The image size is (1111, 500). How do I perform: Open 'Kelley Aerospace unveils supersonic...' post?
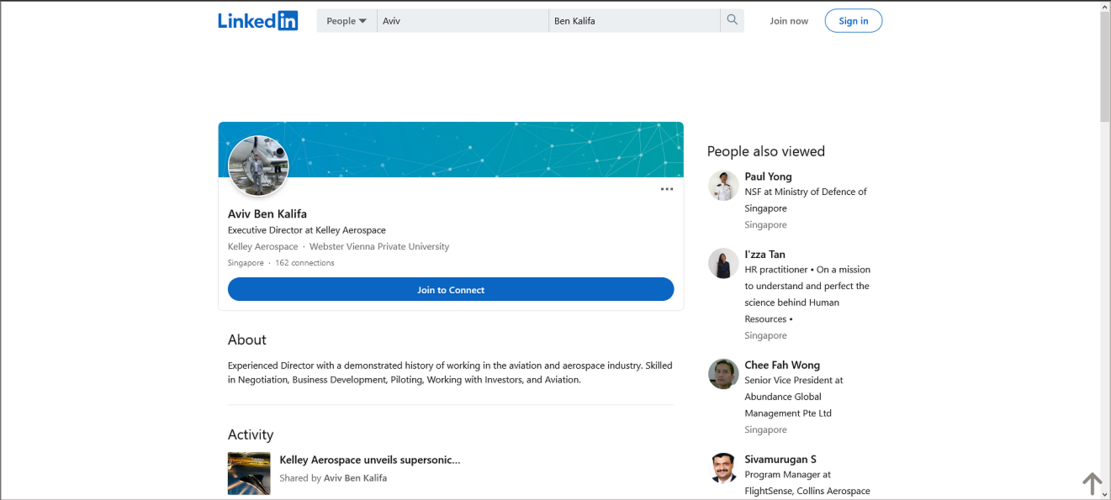click(x=370, y=460)
